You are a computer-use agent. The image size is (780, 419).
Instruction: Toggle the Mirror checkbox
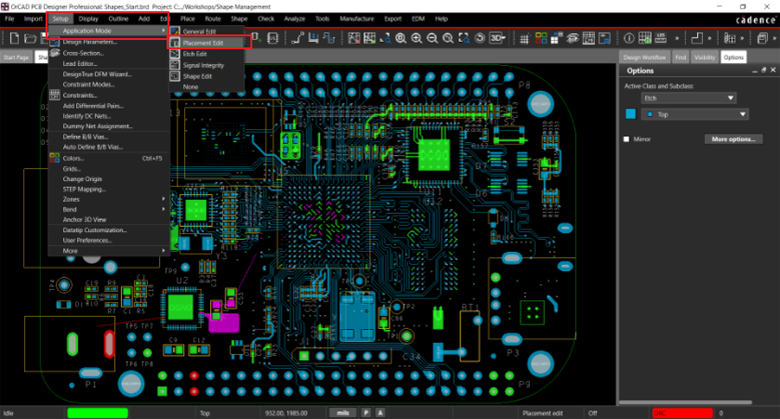(627, 139)
